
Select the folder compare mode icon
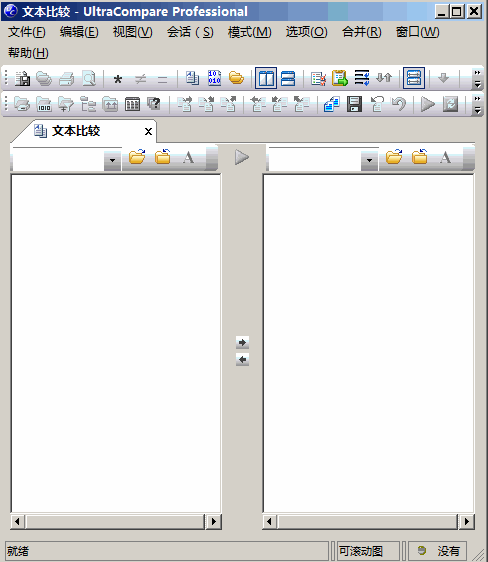(x=236, y=78)
